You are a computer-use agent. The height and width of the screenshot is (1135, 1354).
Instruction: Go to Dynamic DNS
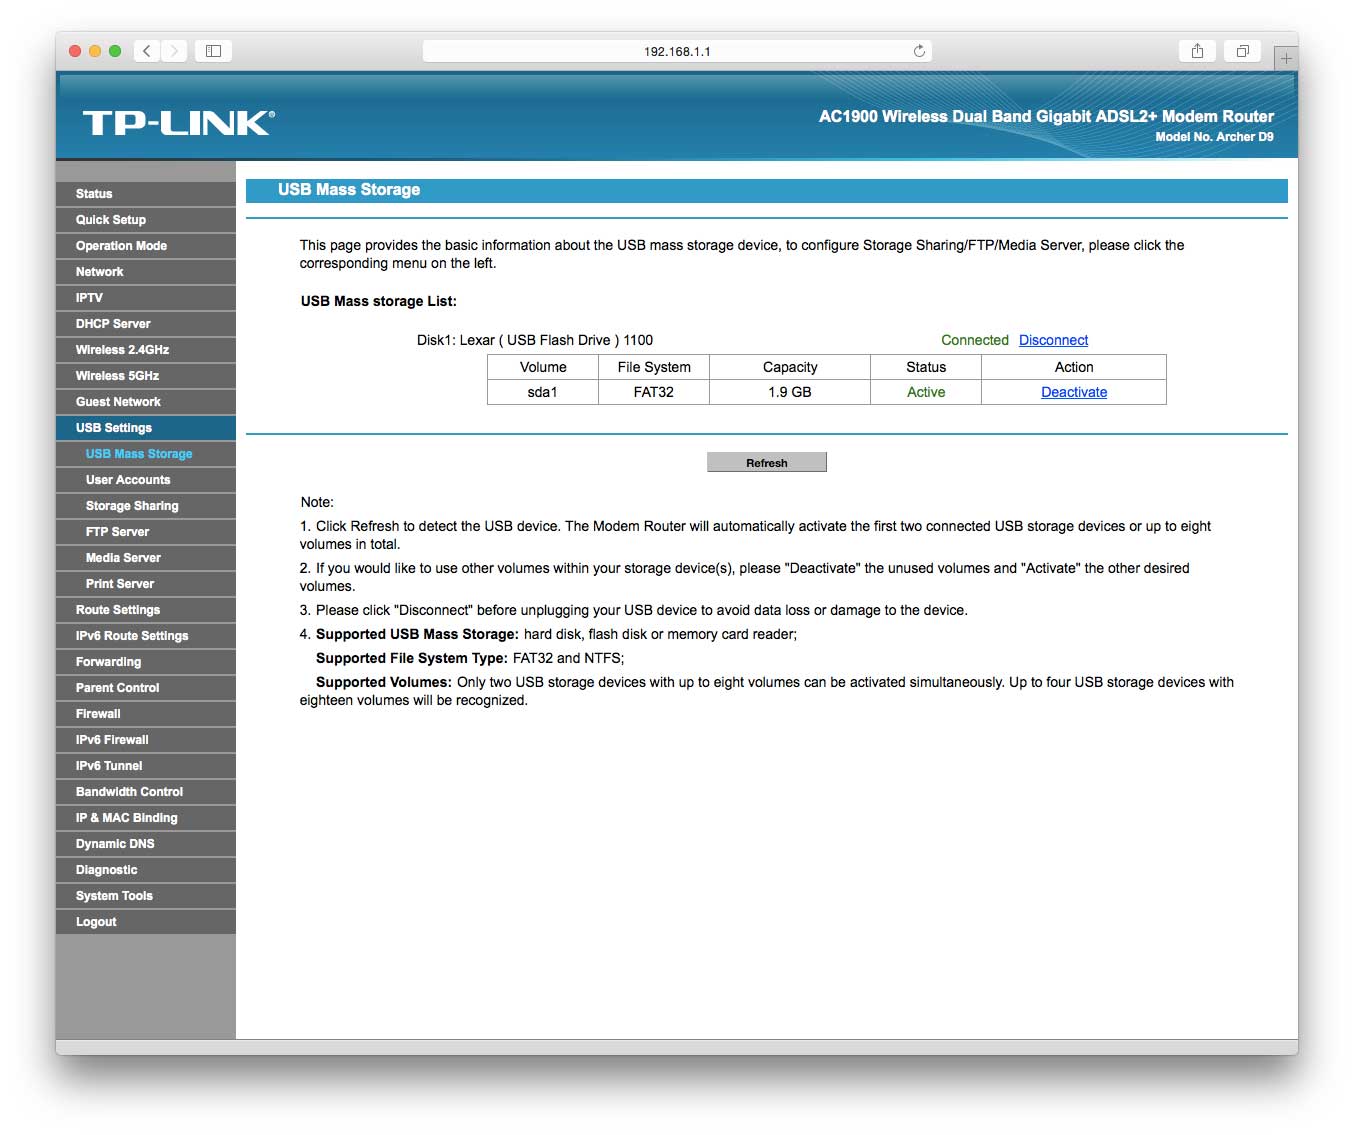click(146, 844)
